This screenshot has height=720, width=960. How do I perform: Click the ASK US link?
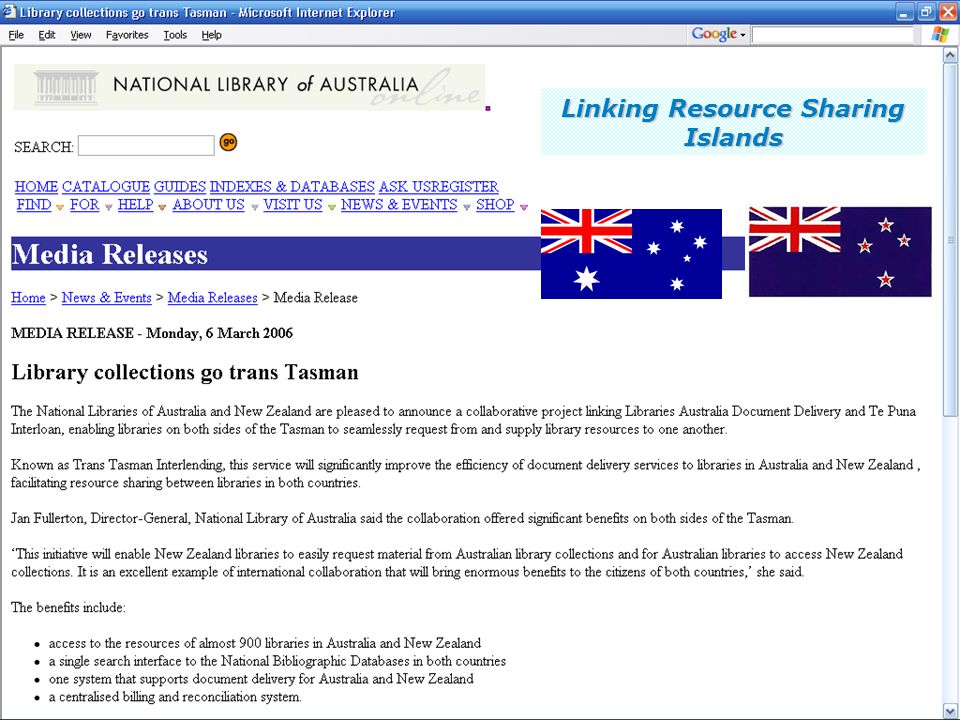[405, 186]
